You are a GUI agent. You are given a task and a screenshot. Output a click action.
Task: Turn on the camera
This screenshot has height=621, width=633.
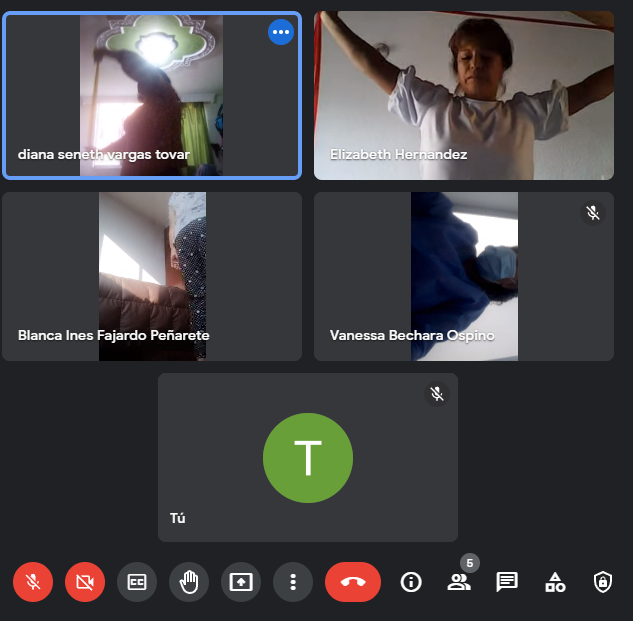(85, 582)
